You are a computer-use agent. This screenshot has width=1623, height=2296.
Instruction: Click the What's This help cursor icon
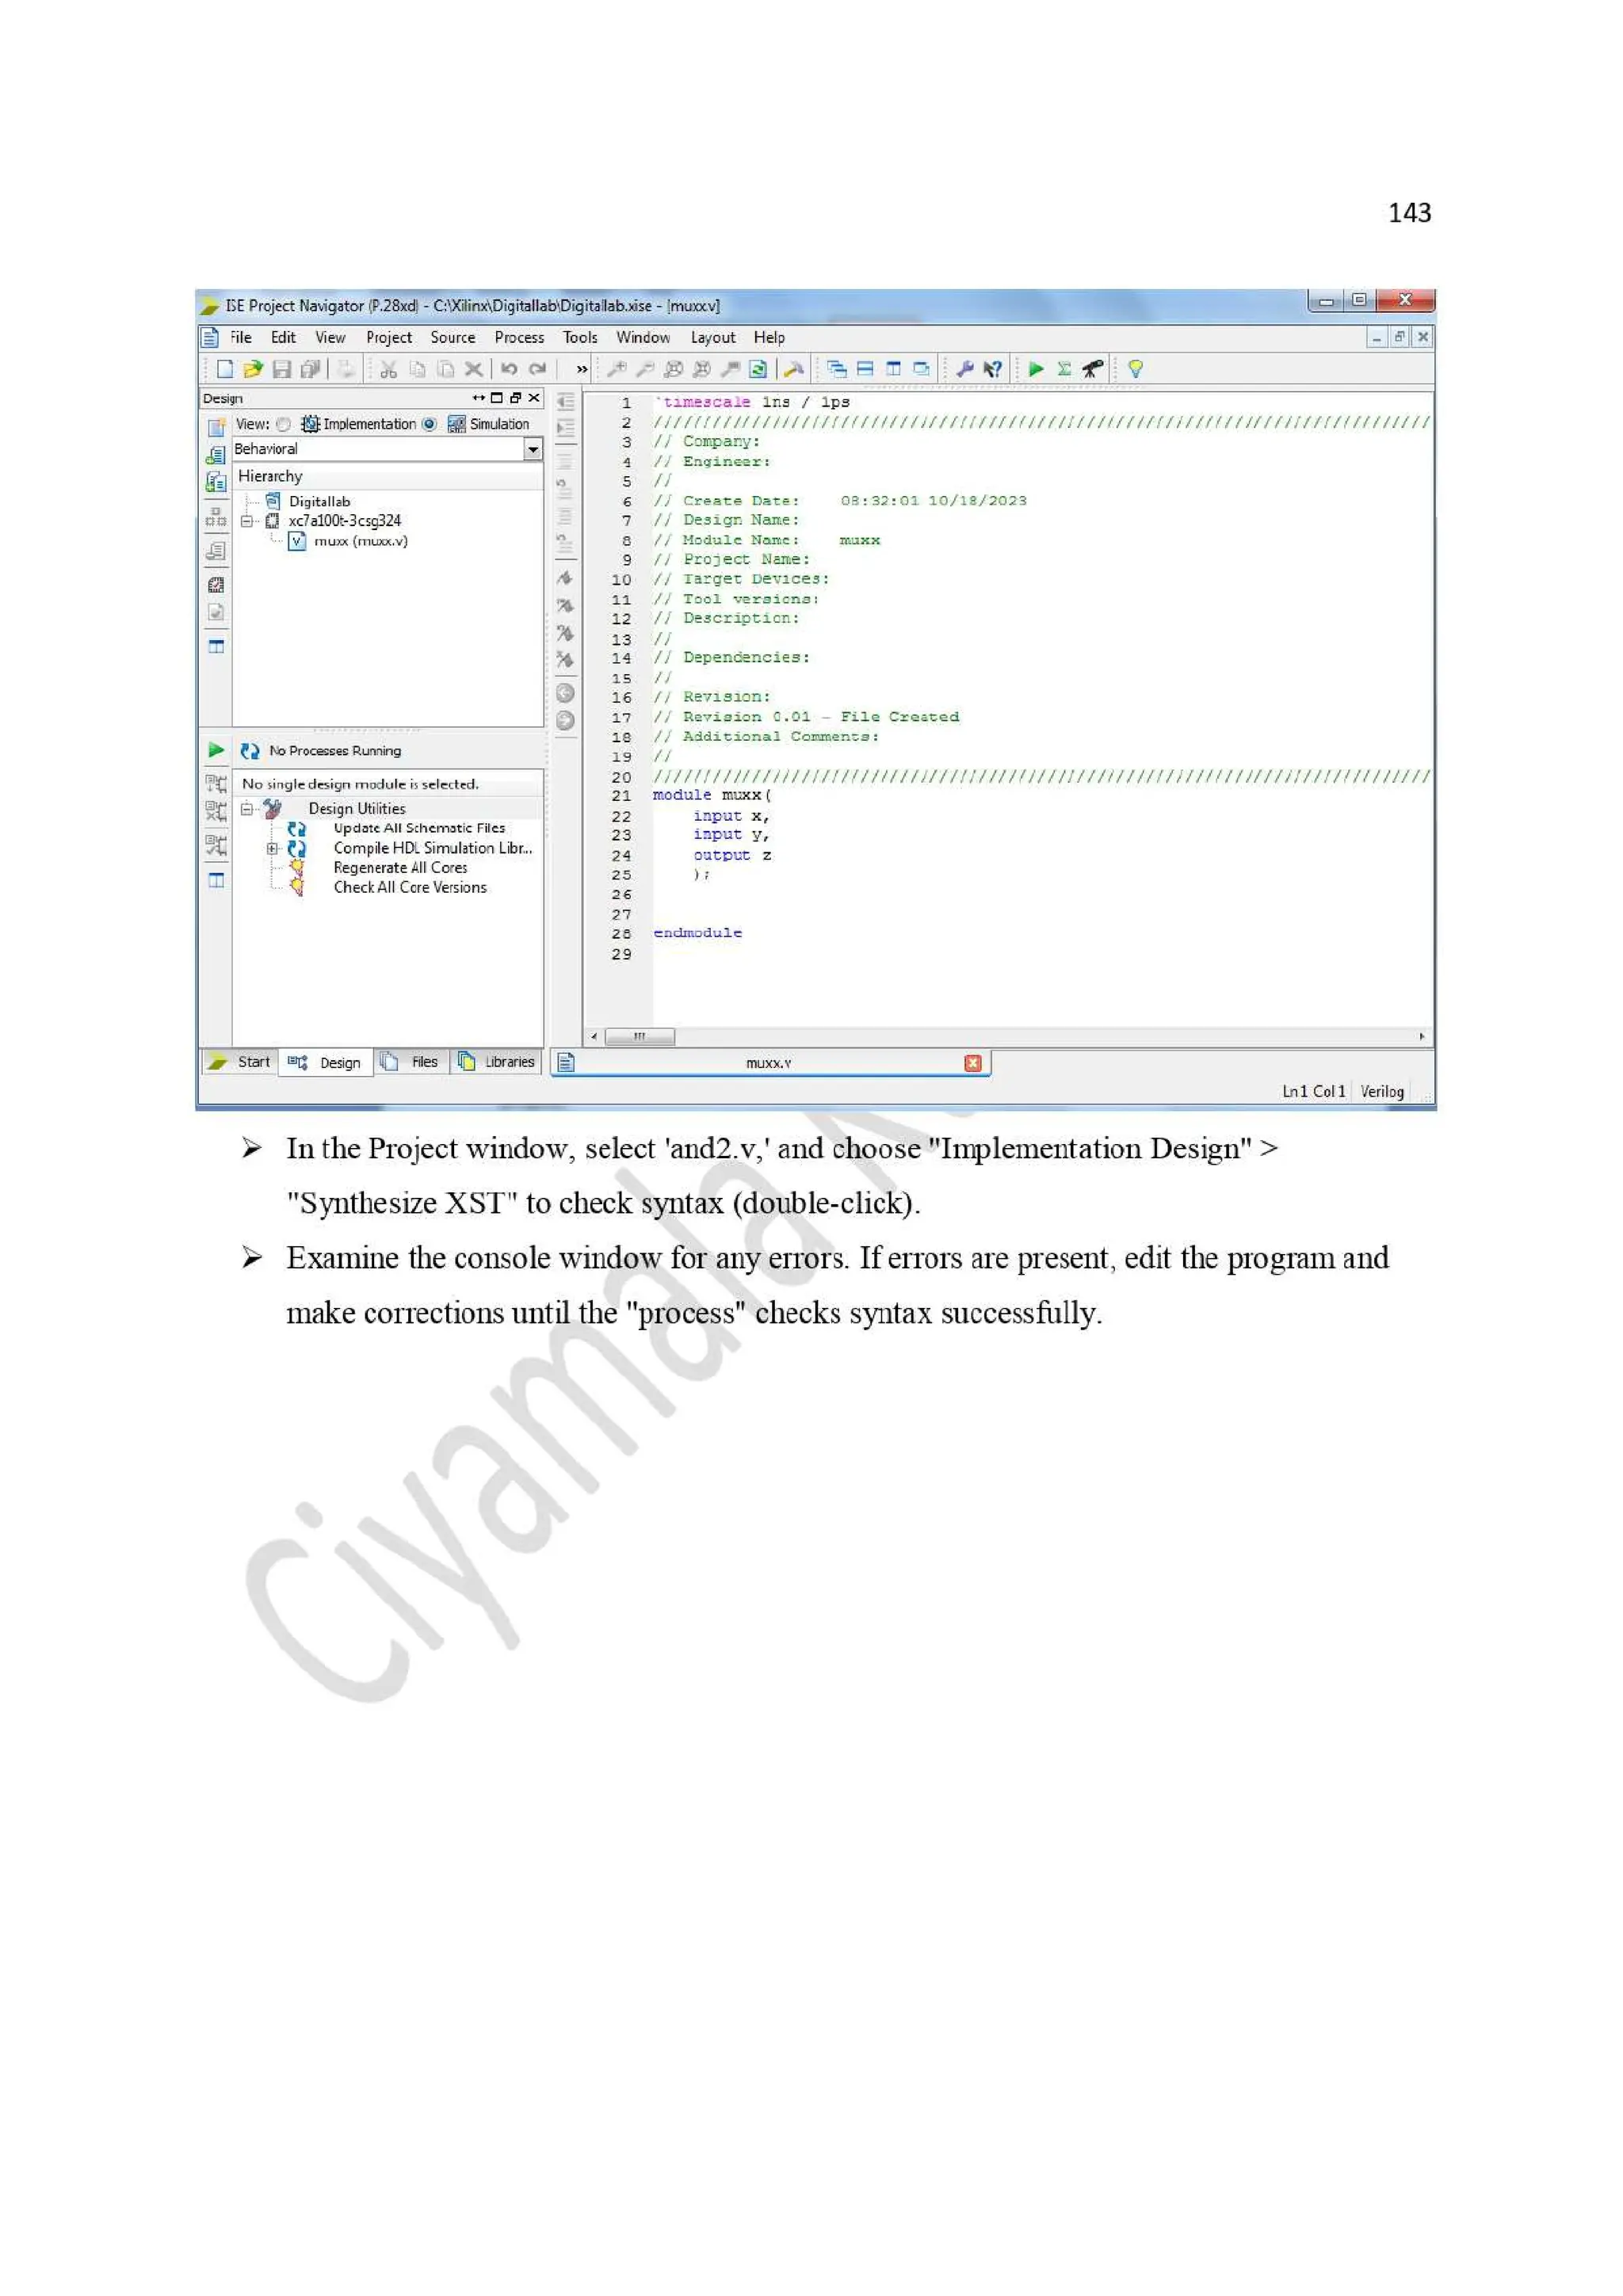(x=993, y=369)
